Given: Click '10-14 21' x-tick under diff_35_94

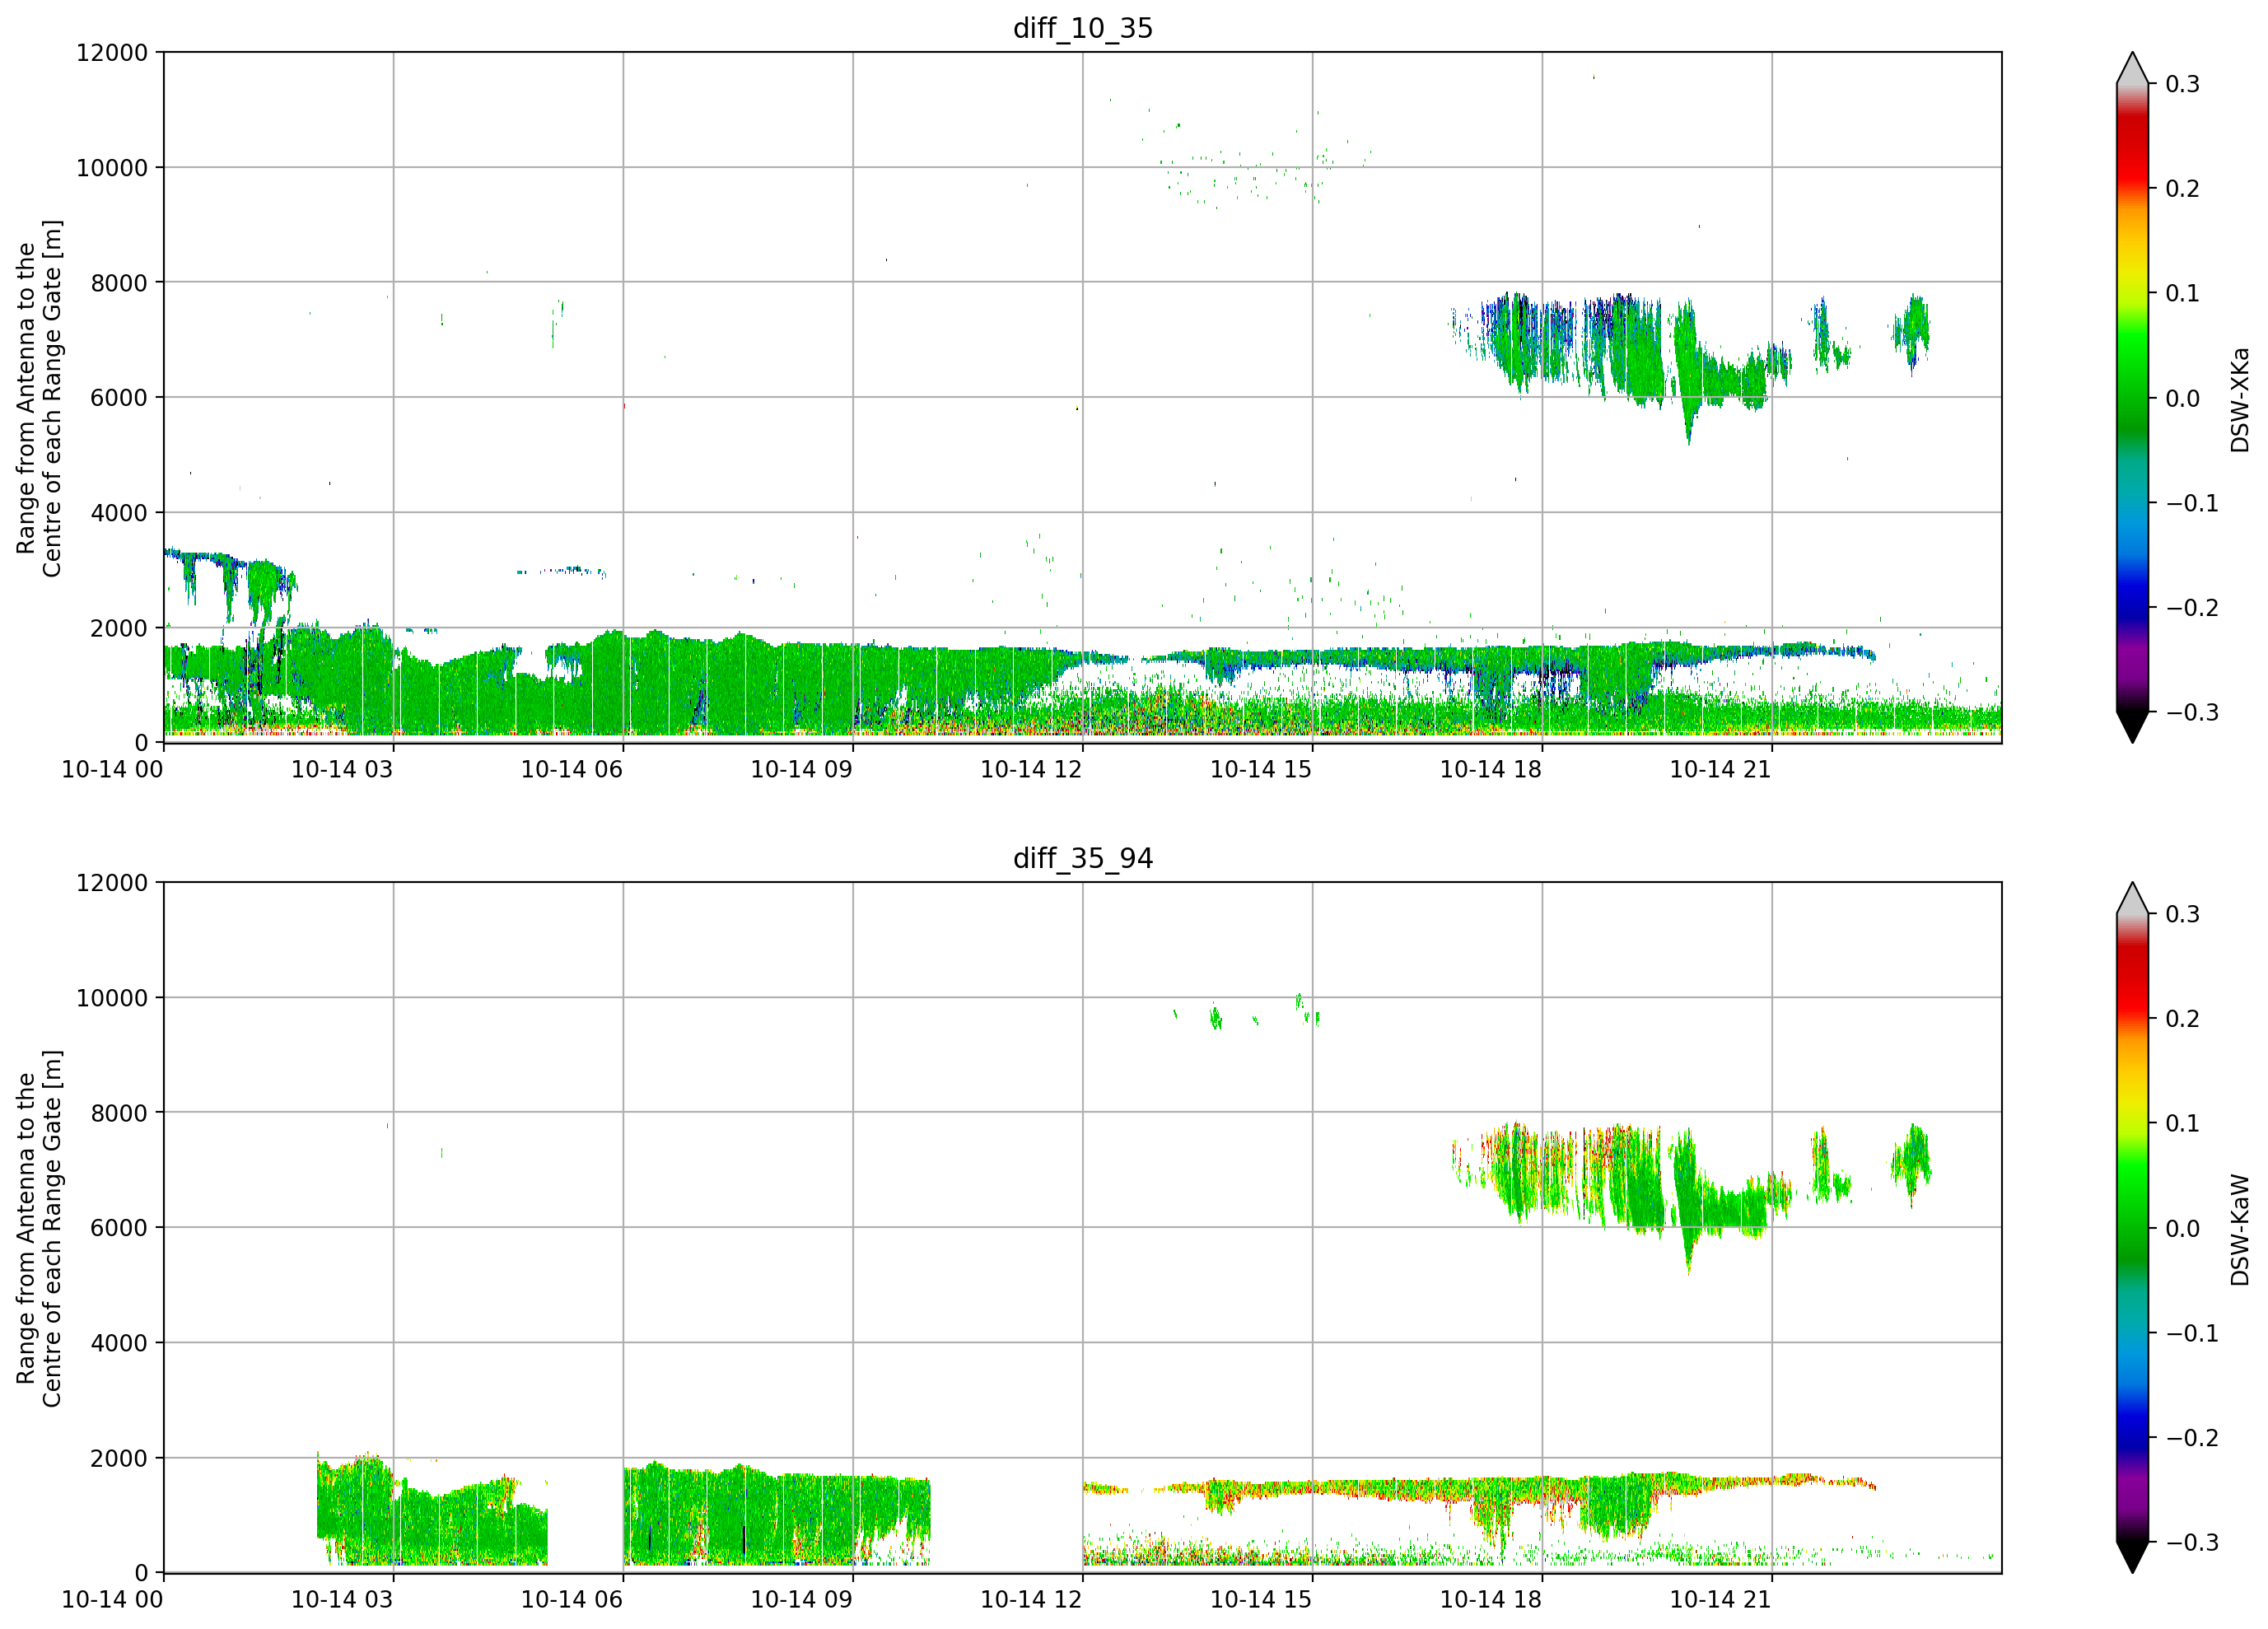Looking at the screenshot, I should [x=1721, y=1599].
